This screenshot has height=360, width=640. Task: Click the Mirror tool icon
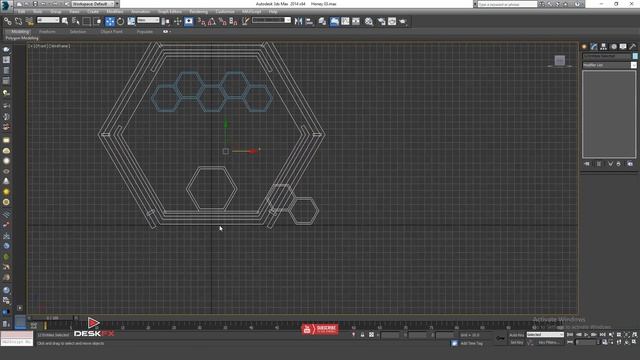click(298, 22)
